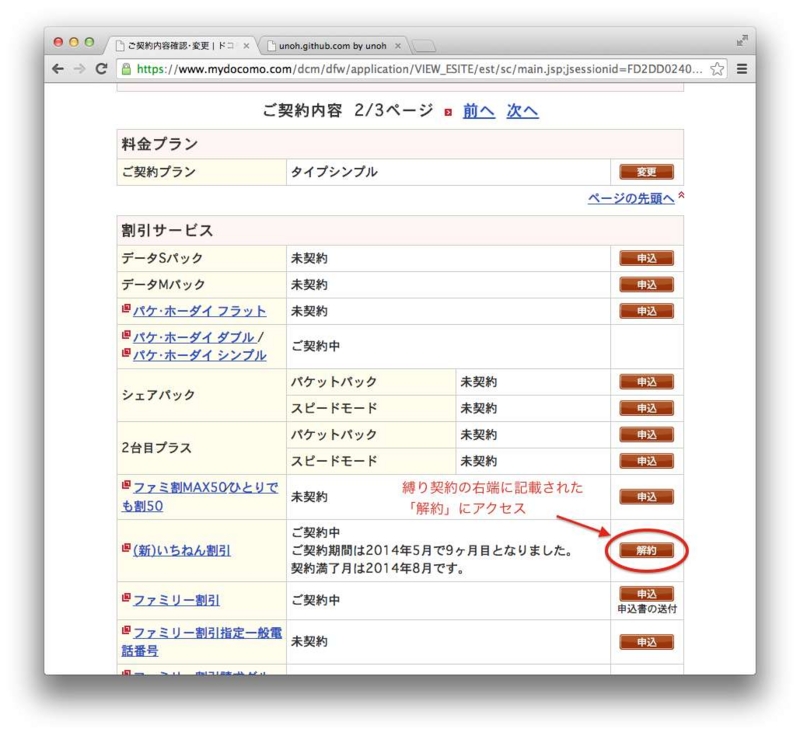Click the red icon beside ファミリー割引
Image resolution: width=800 pixels, height=736 pixels.
(126, 598)
